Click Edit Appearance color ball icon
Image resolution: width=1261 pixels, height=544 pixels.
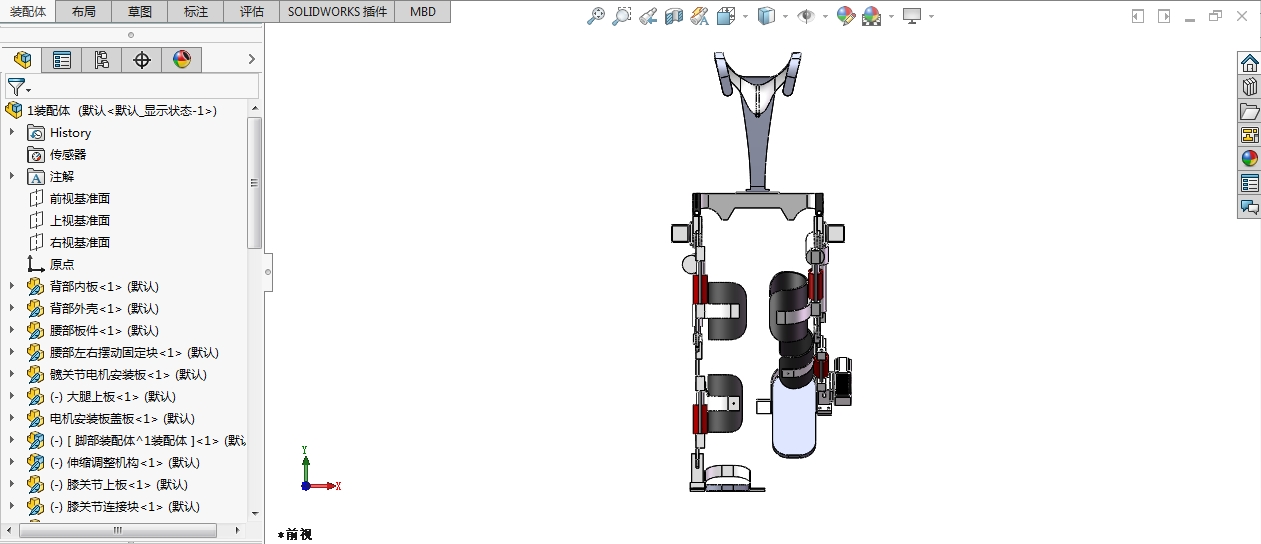coord(846,16)
